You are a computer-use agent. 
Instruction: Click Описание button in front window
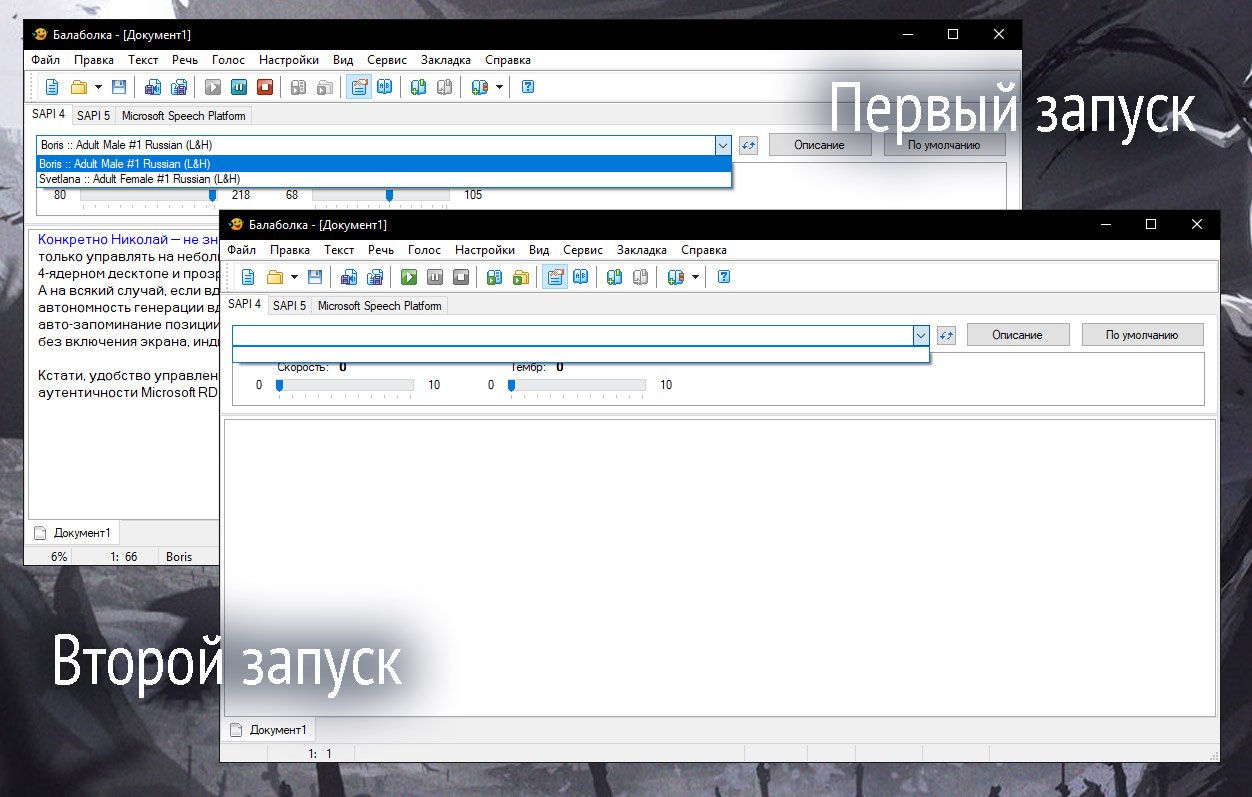click(1017, 335)
